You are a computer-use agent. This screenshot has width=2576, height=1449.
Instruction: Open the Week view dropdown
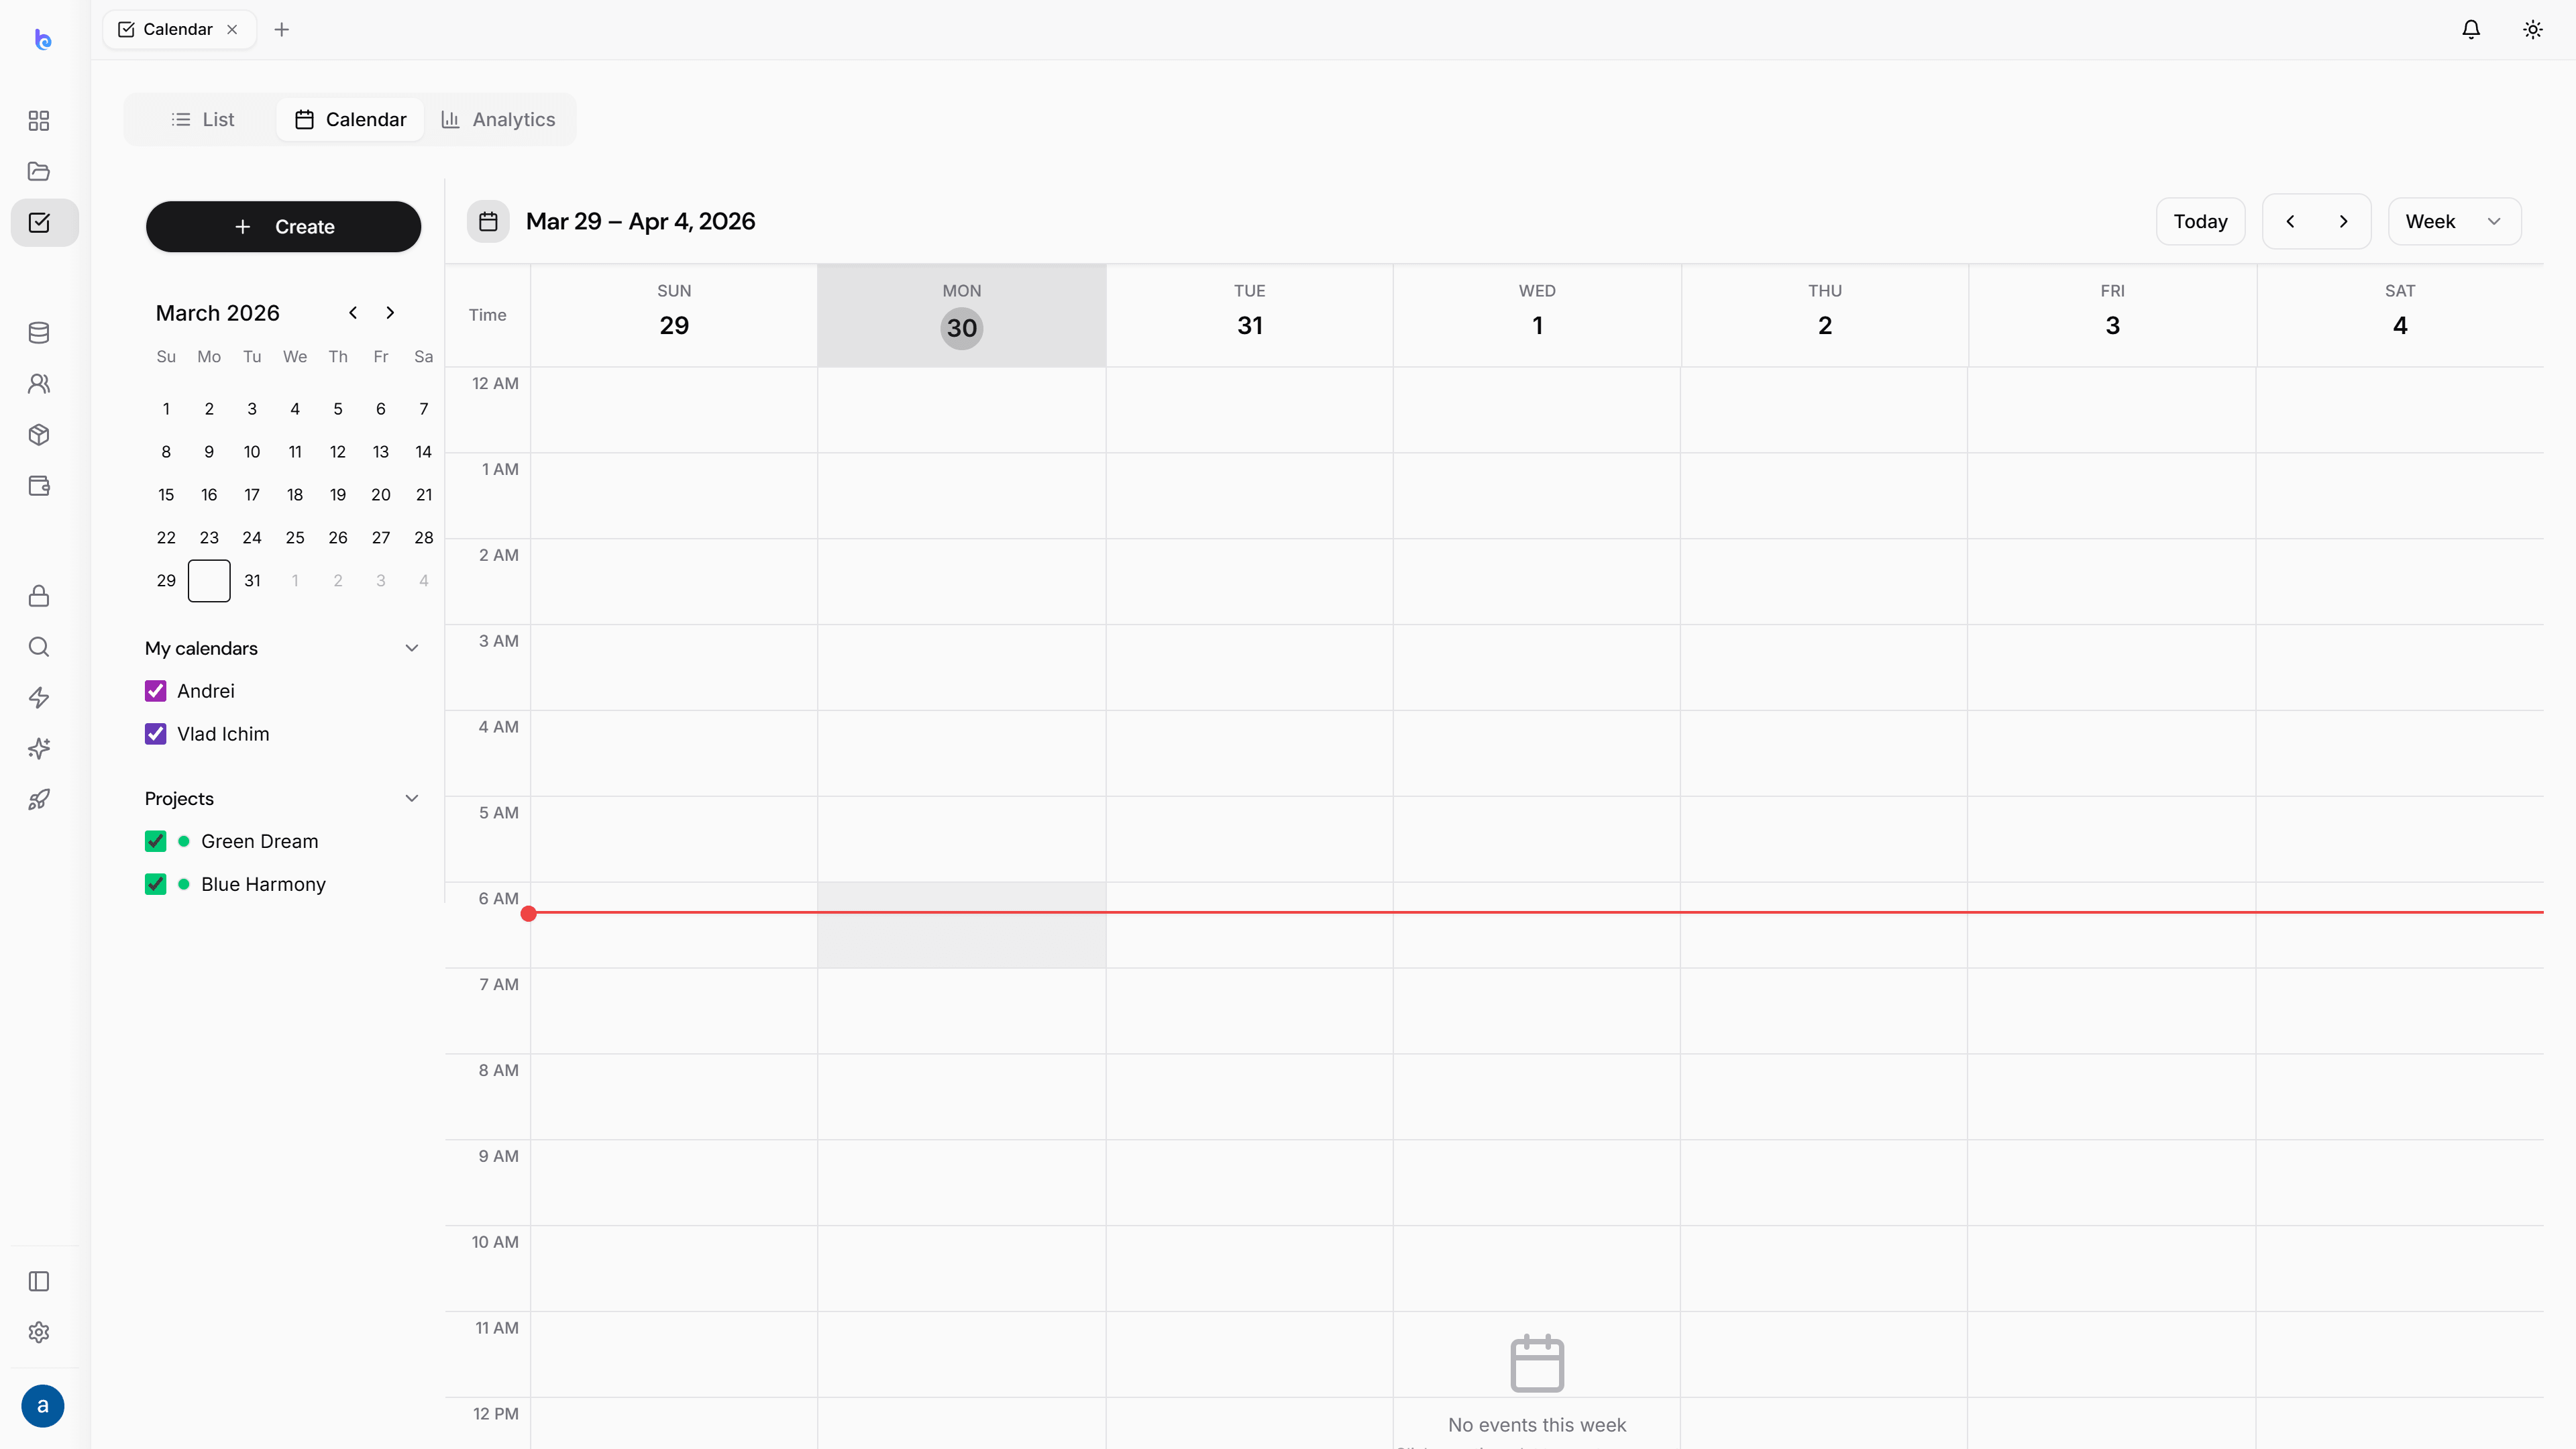(2454, 221)
